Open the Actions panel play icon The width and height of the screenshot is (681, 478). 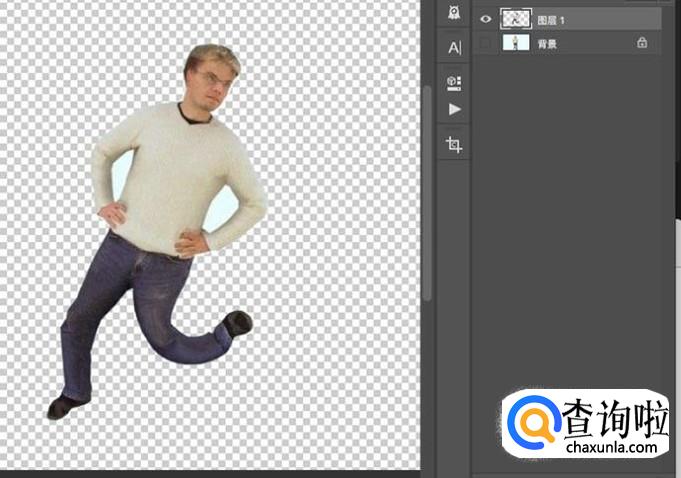pos(454,109)
